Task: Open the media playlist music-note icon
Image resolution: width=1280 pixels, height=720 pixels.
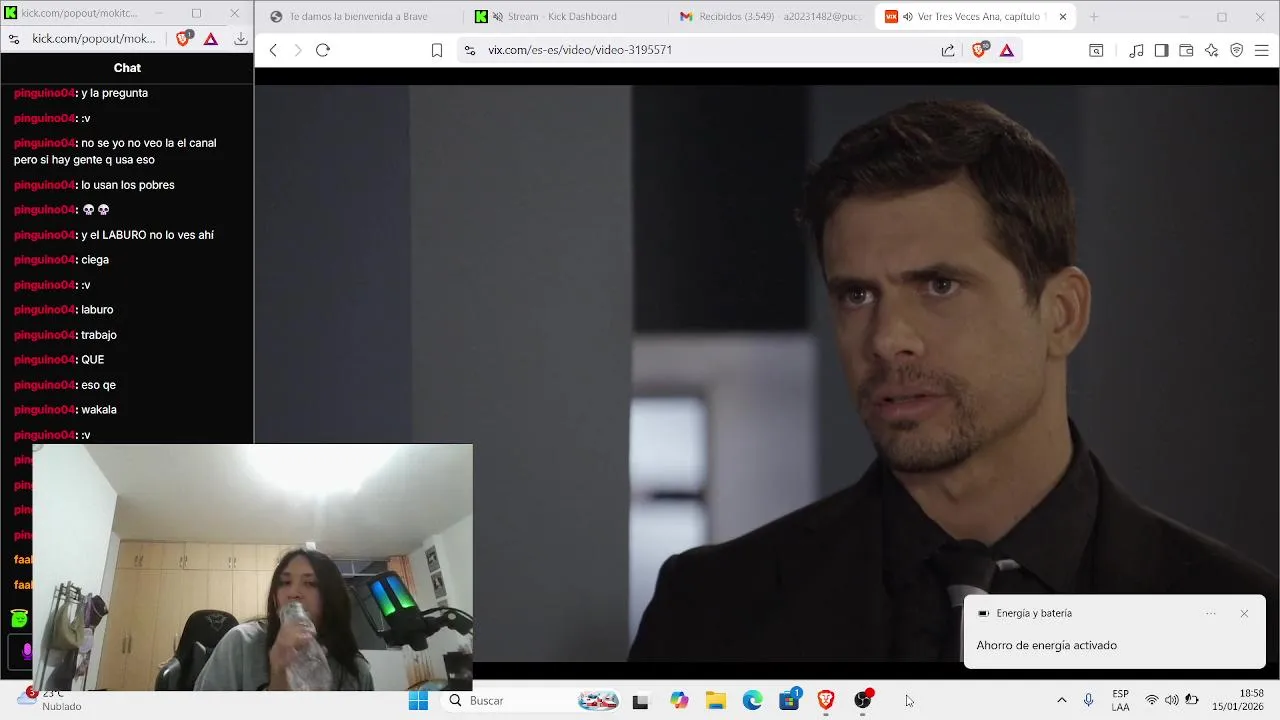Action: 1136,50
